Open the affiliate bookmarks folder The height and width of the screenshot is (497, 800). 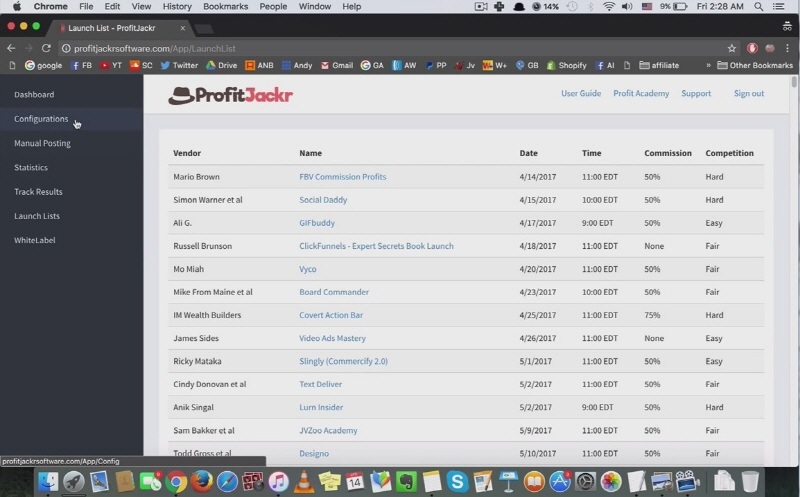click(x=659, y=65)
